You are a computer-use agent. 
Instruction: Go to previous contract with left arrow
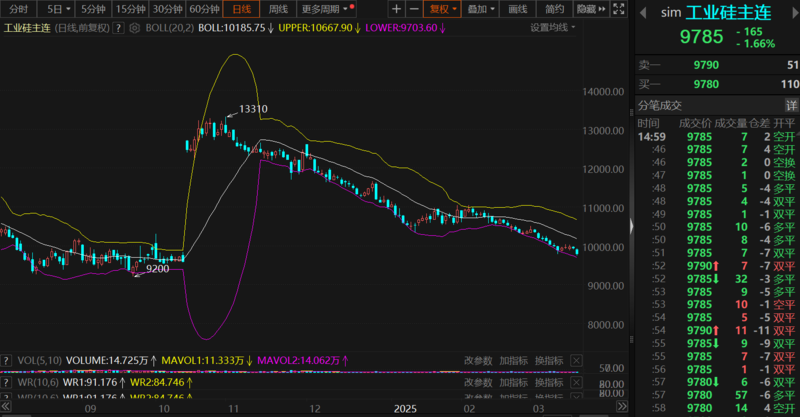(641, 14)
